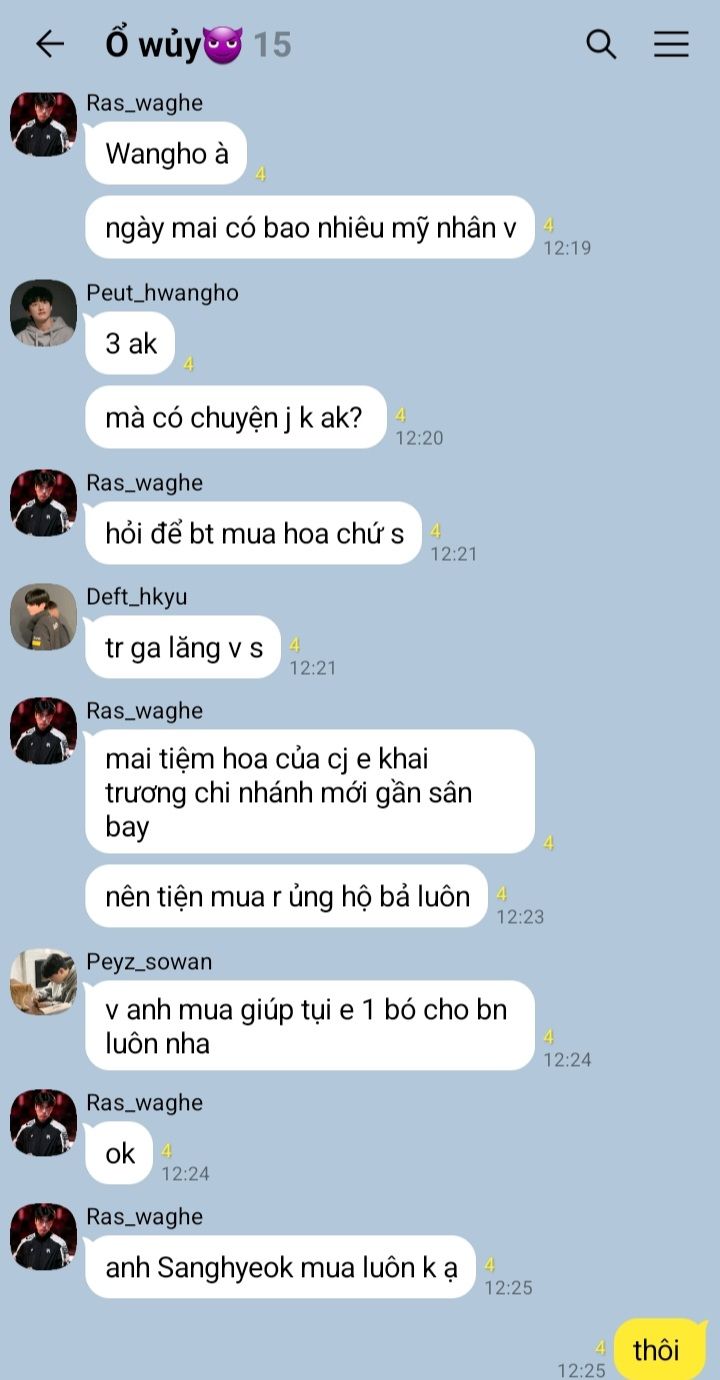The height and width of the screenshot is (1380, 720).
Task: Select the Peyz_sowan "1 bó cho bn" message
Action: point(310,1026)
